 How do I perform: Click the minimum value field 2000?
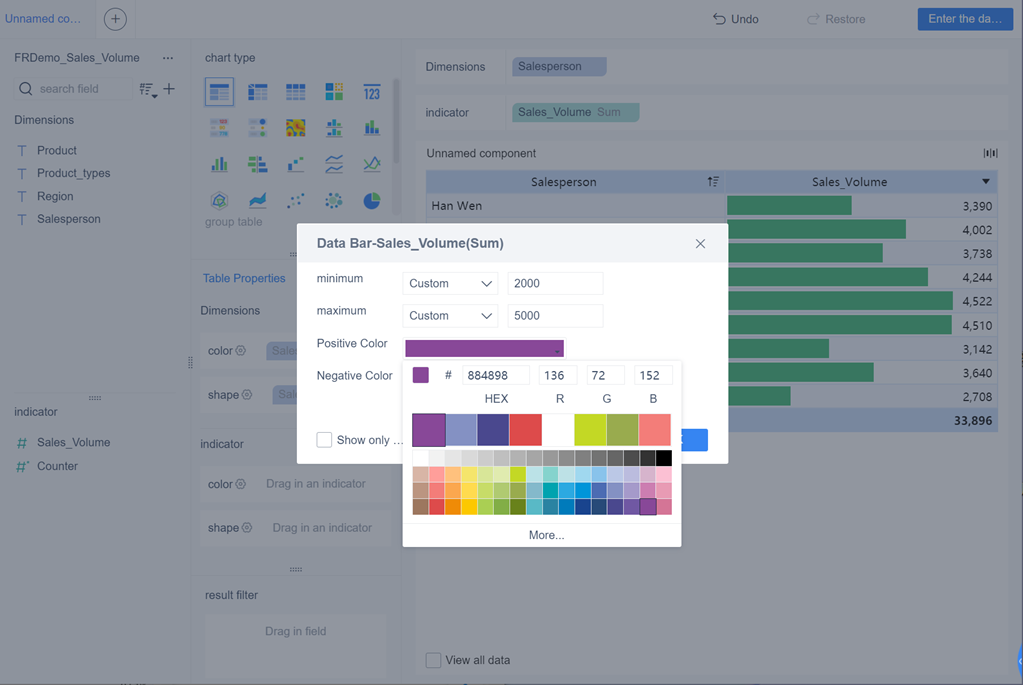[x=555, y=283]
